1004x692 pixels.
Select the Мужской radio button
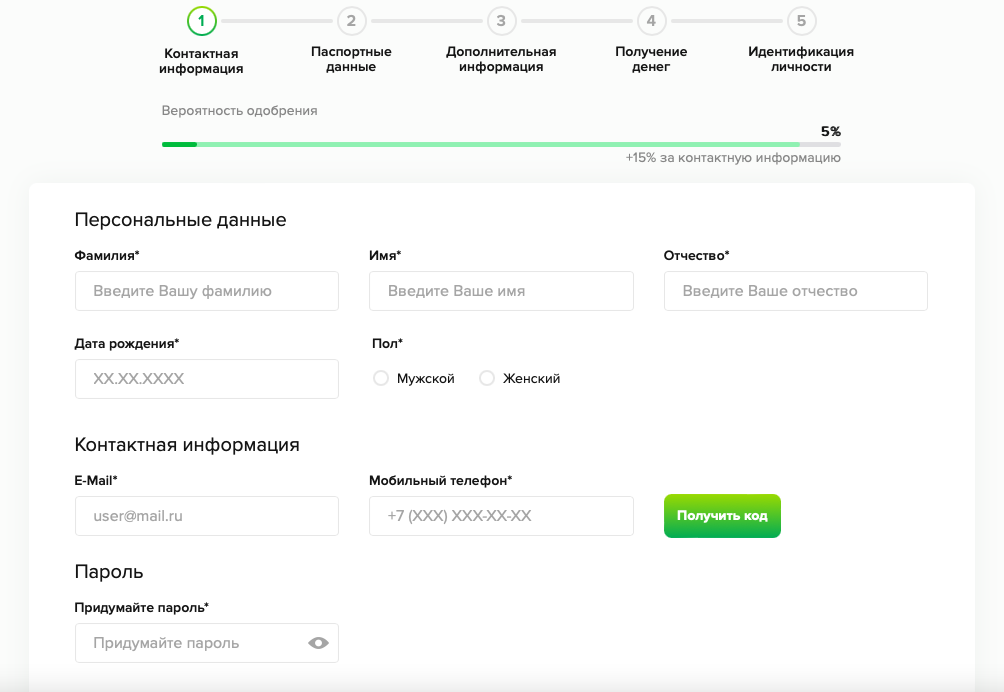381,378
